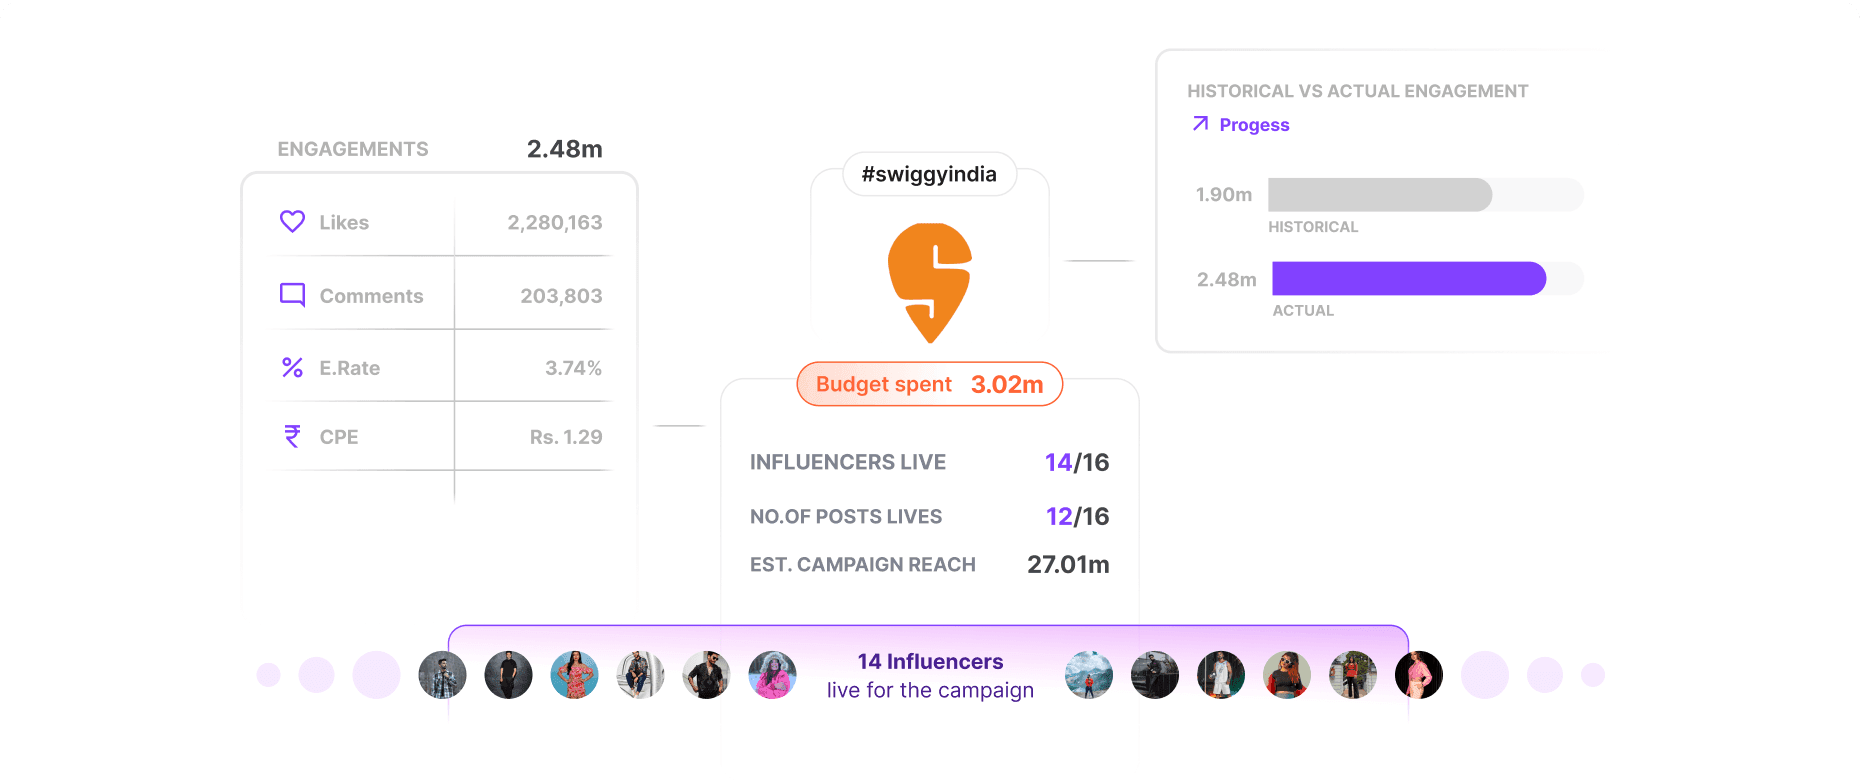Viewport: 1860px width, 784px height.
Task: Click the gray Historical engagement bar
Action: point(1379,194)
